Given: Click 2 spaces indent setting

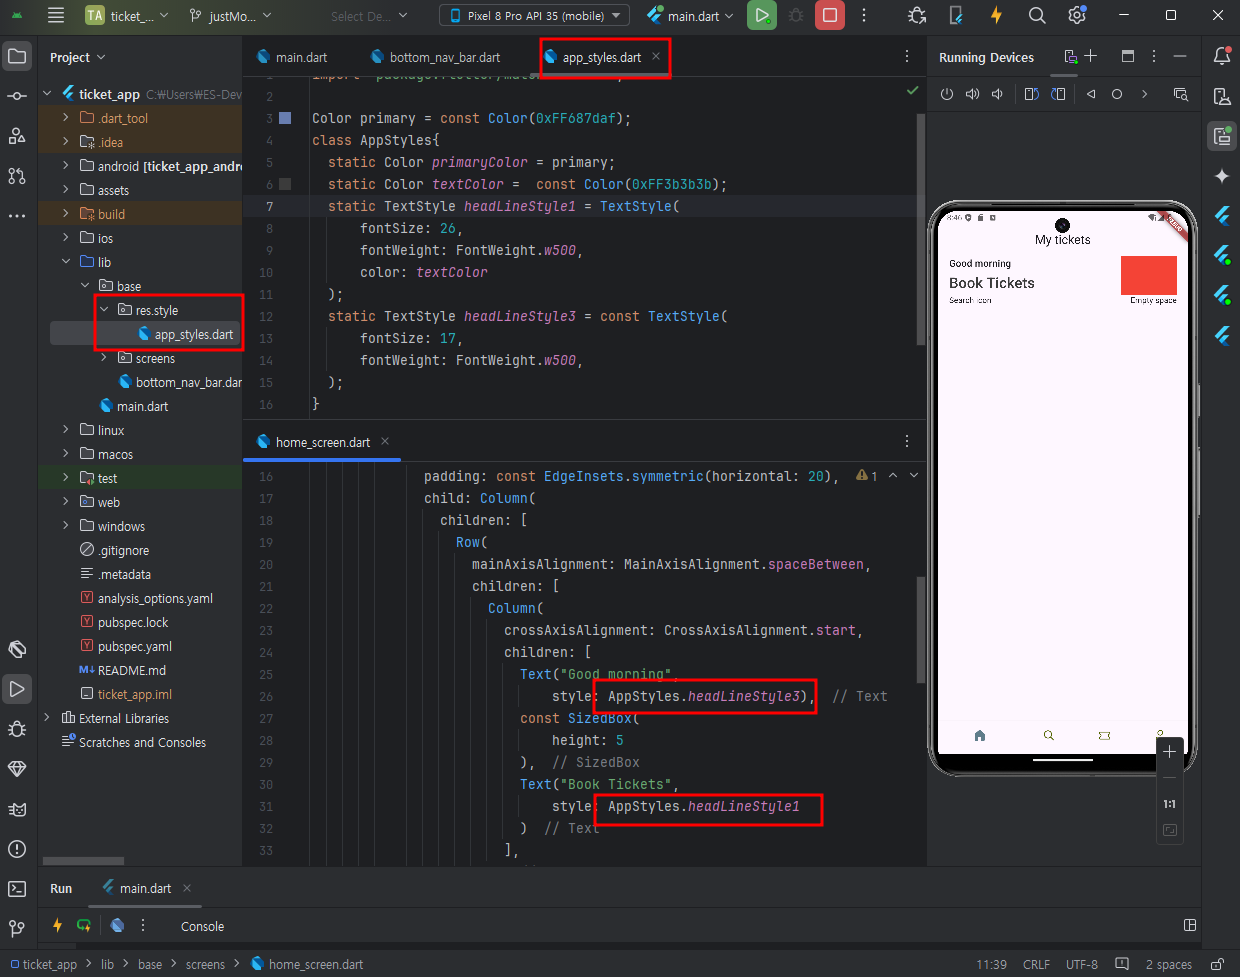Looking at the screenshot, I should [x=1168, y=964].
